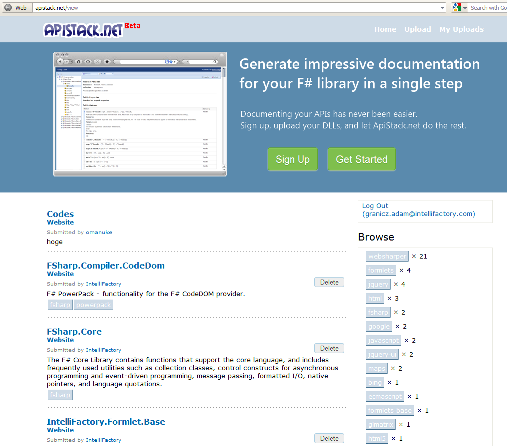
Task: Open the FSharp.Core title link
Action: point(74,332)
